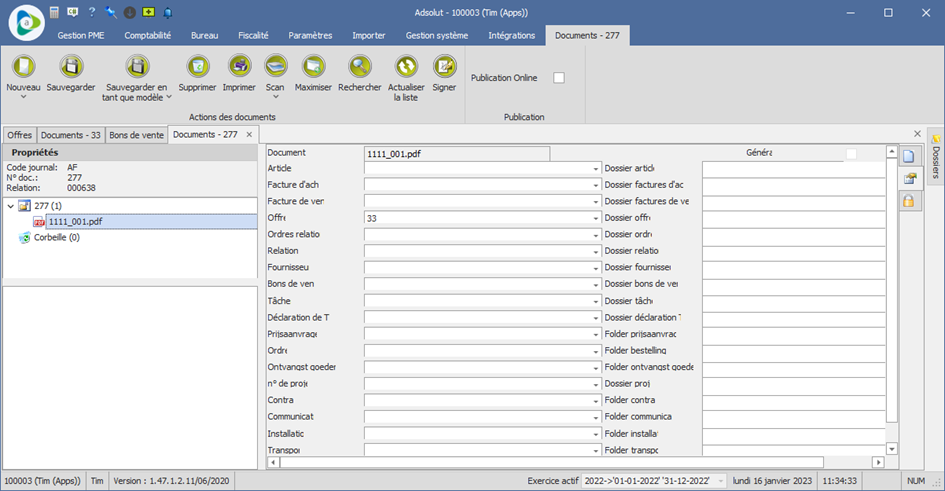This screenshot has width=945, height=491.
Task: Click the Maximiser icon
Action: point(313,66)
